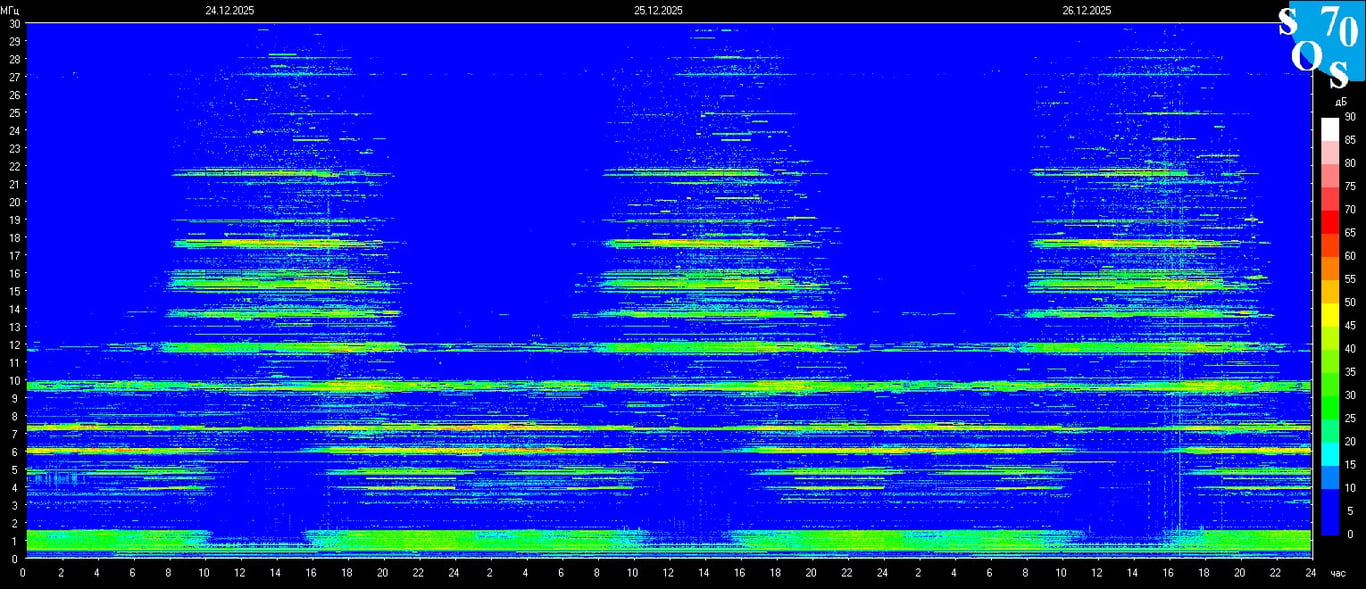The height and width of the screenshot is (589, 1366).
Task: Click the SOS 70 logo
Action: (1321, 40)
